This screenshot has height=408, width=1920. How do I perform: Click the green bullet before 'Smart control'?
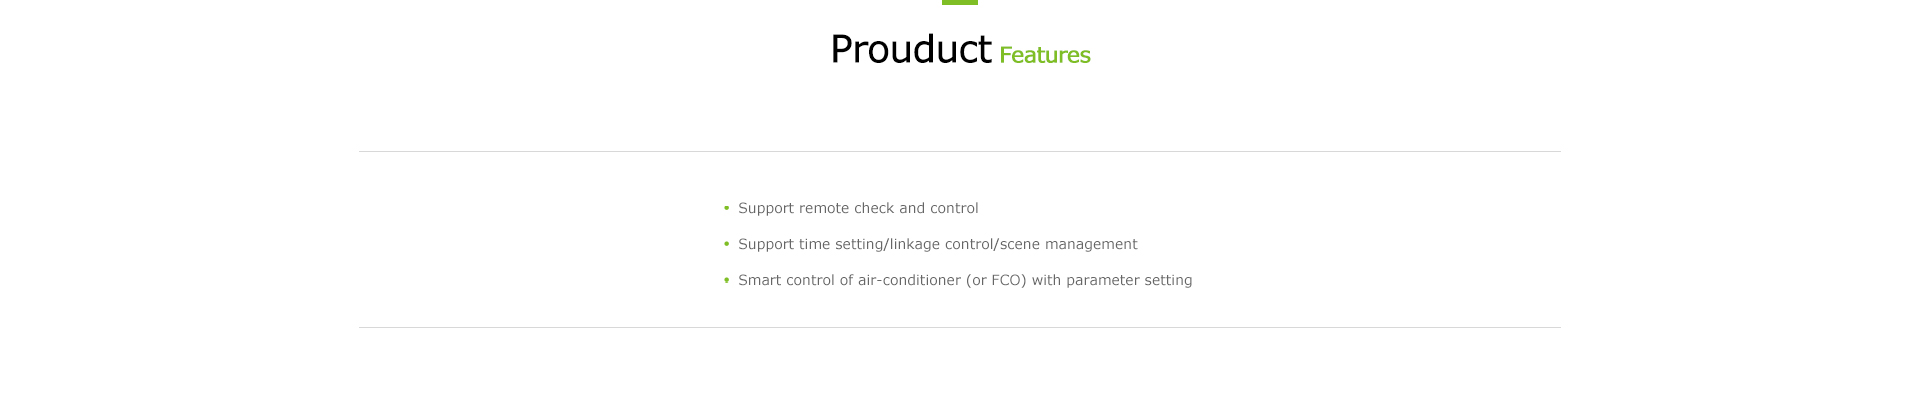coord(727,280)
